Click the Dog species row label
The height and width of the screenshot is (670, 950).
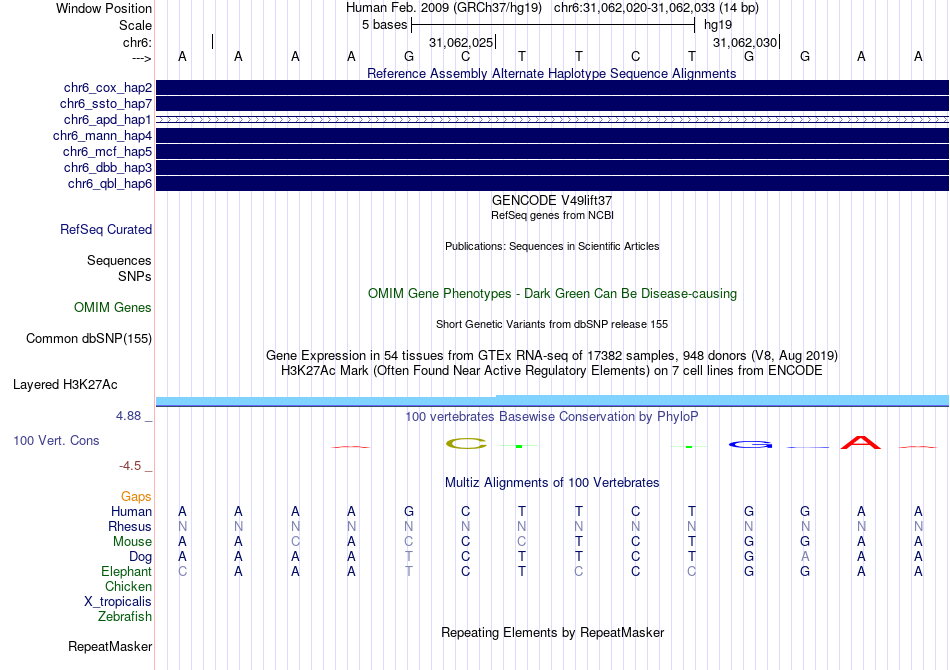[x=141, y=557]
